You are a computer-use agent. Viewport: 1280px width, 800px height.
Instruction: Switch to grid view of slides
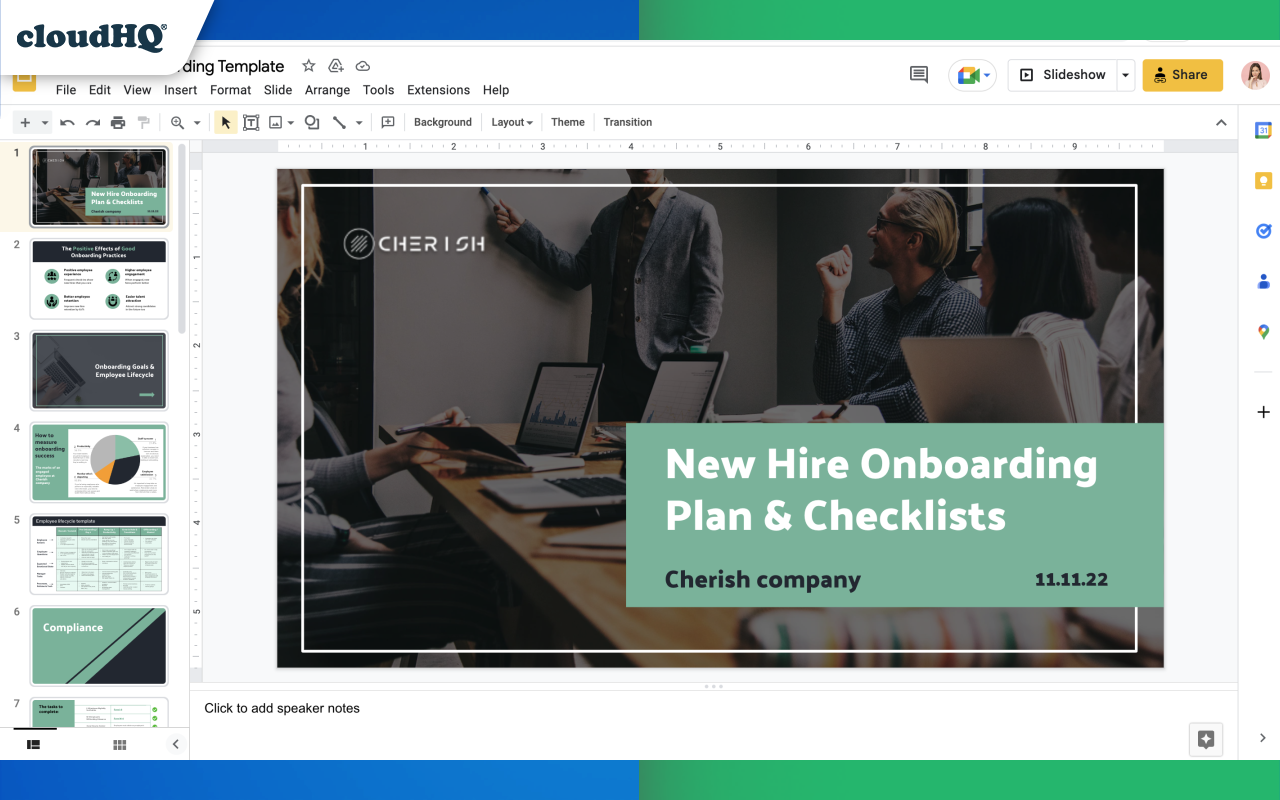click(119, 744)
